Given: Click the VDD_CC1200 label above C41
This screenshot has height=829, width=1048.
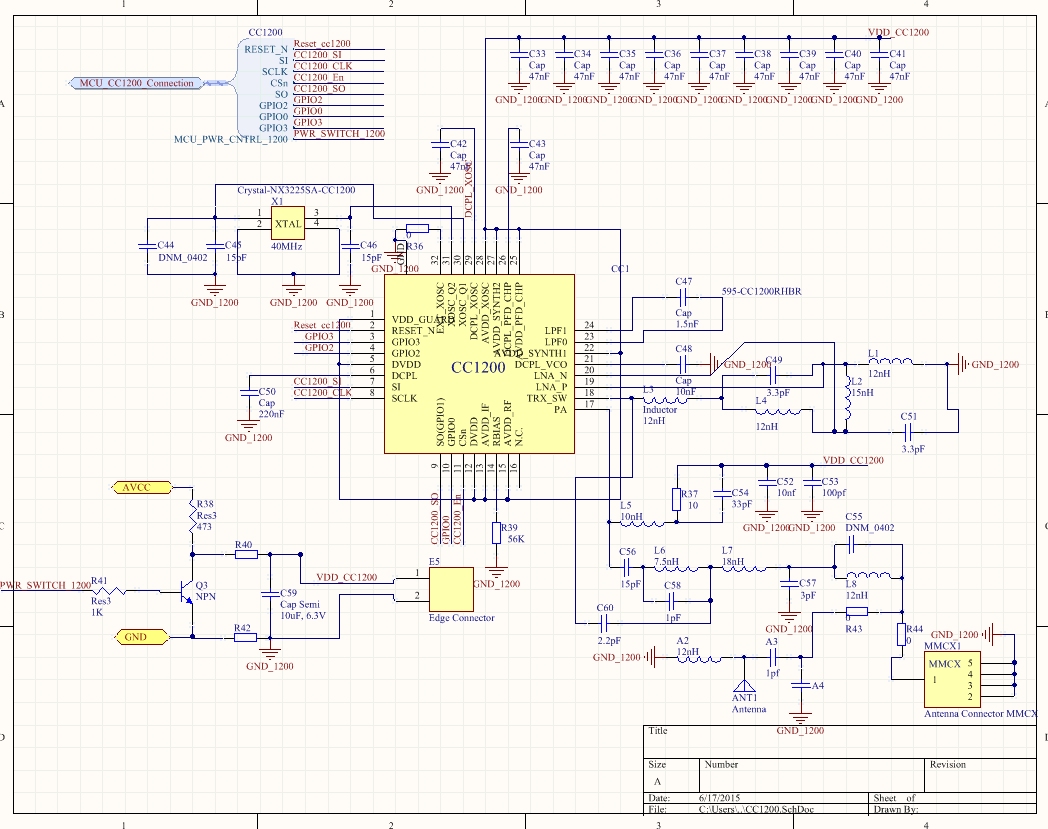Looking at the screenshot, I should [x=898, y=32].
